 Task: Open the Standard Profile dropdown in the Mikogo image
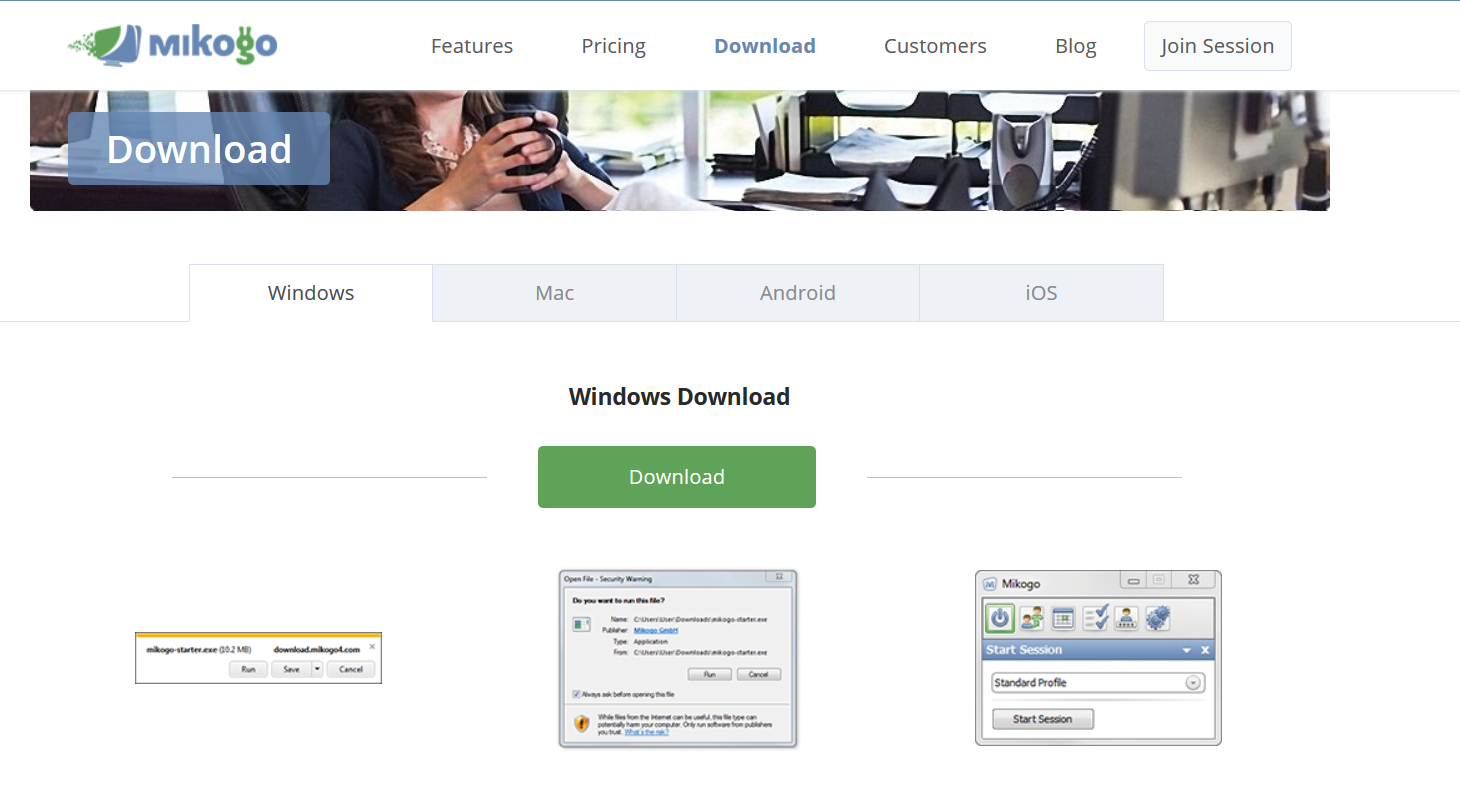1099,683
